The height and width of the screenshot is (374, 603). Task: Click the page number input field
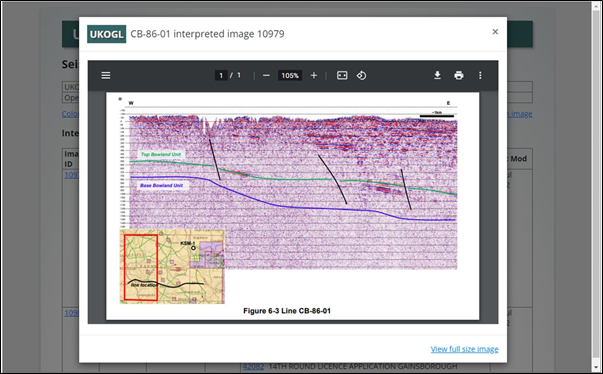click(x=221, y=75)
